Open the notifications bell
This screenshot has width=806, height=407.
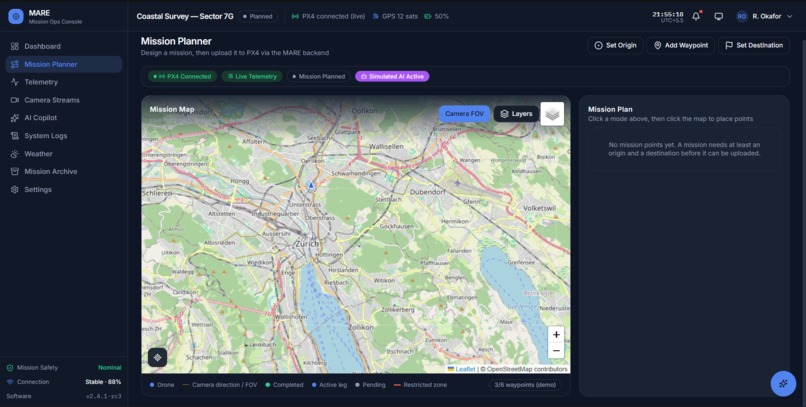coord(696,16)
